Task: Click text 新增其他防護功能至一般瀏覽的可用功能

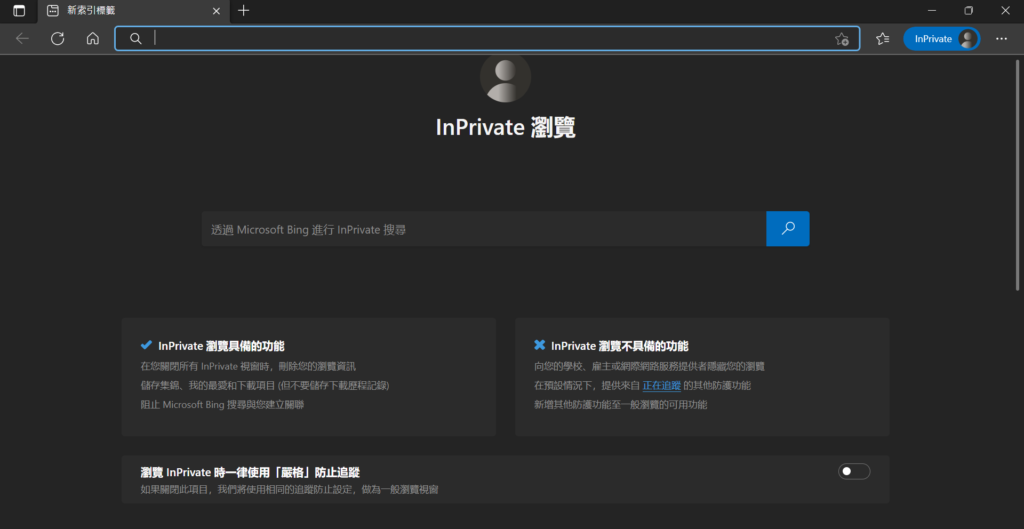Action: [620, 404]
